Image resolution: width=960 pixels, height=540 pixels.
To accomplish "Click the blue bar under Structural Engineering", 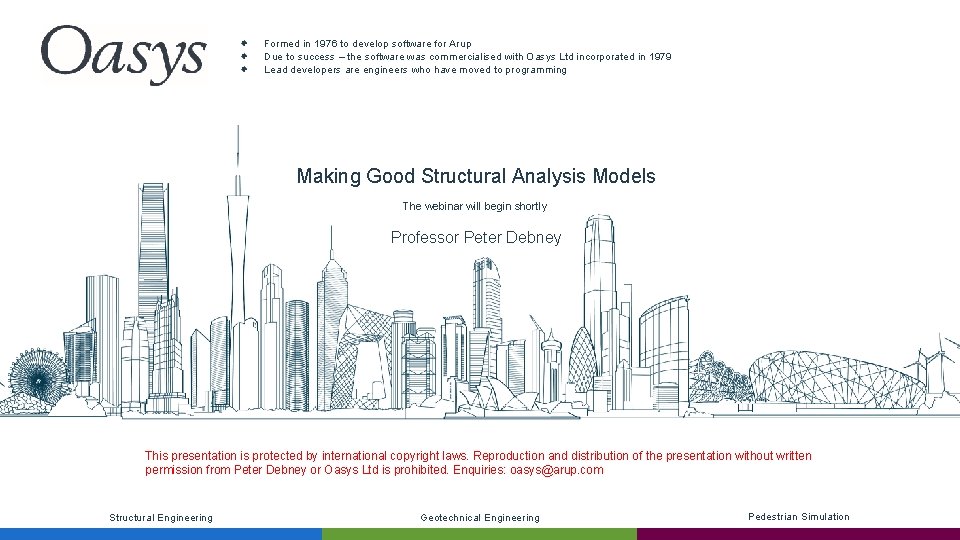I will click(x=161, y=534).
